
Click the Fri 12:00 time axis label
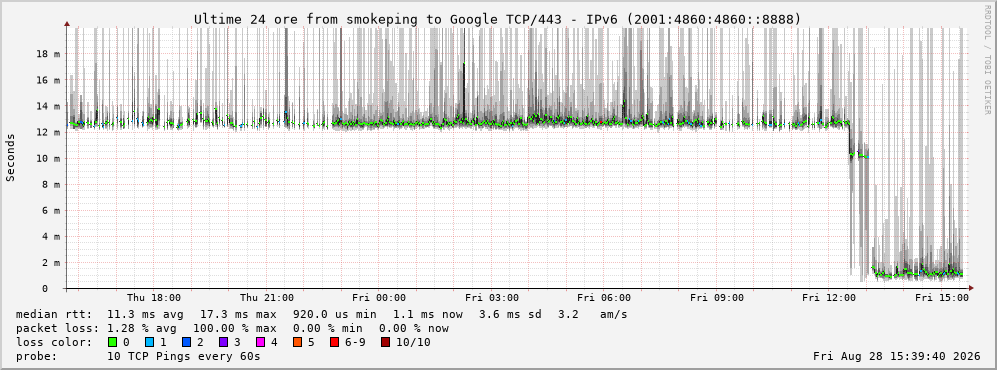click(x=829, y=298)
